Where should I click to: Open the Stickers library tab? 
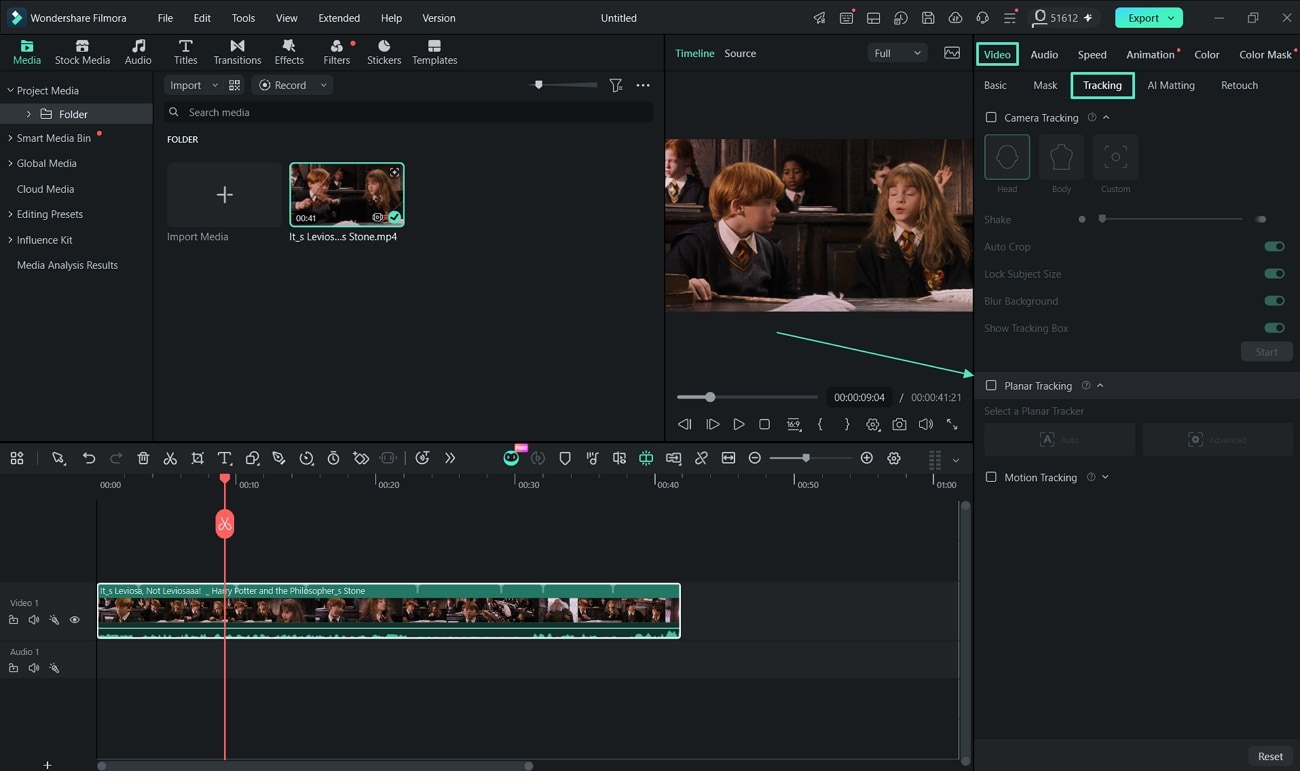coord(384,52)
